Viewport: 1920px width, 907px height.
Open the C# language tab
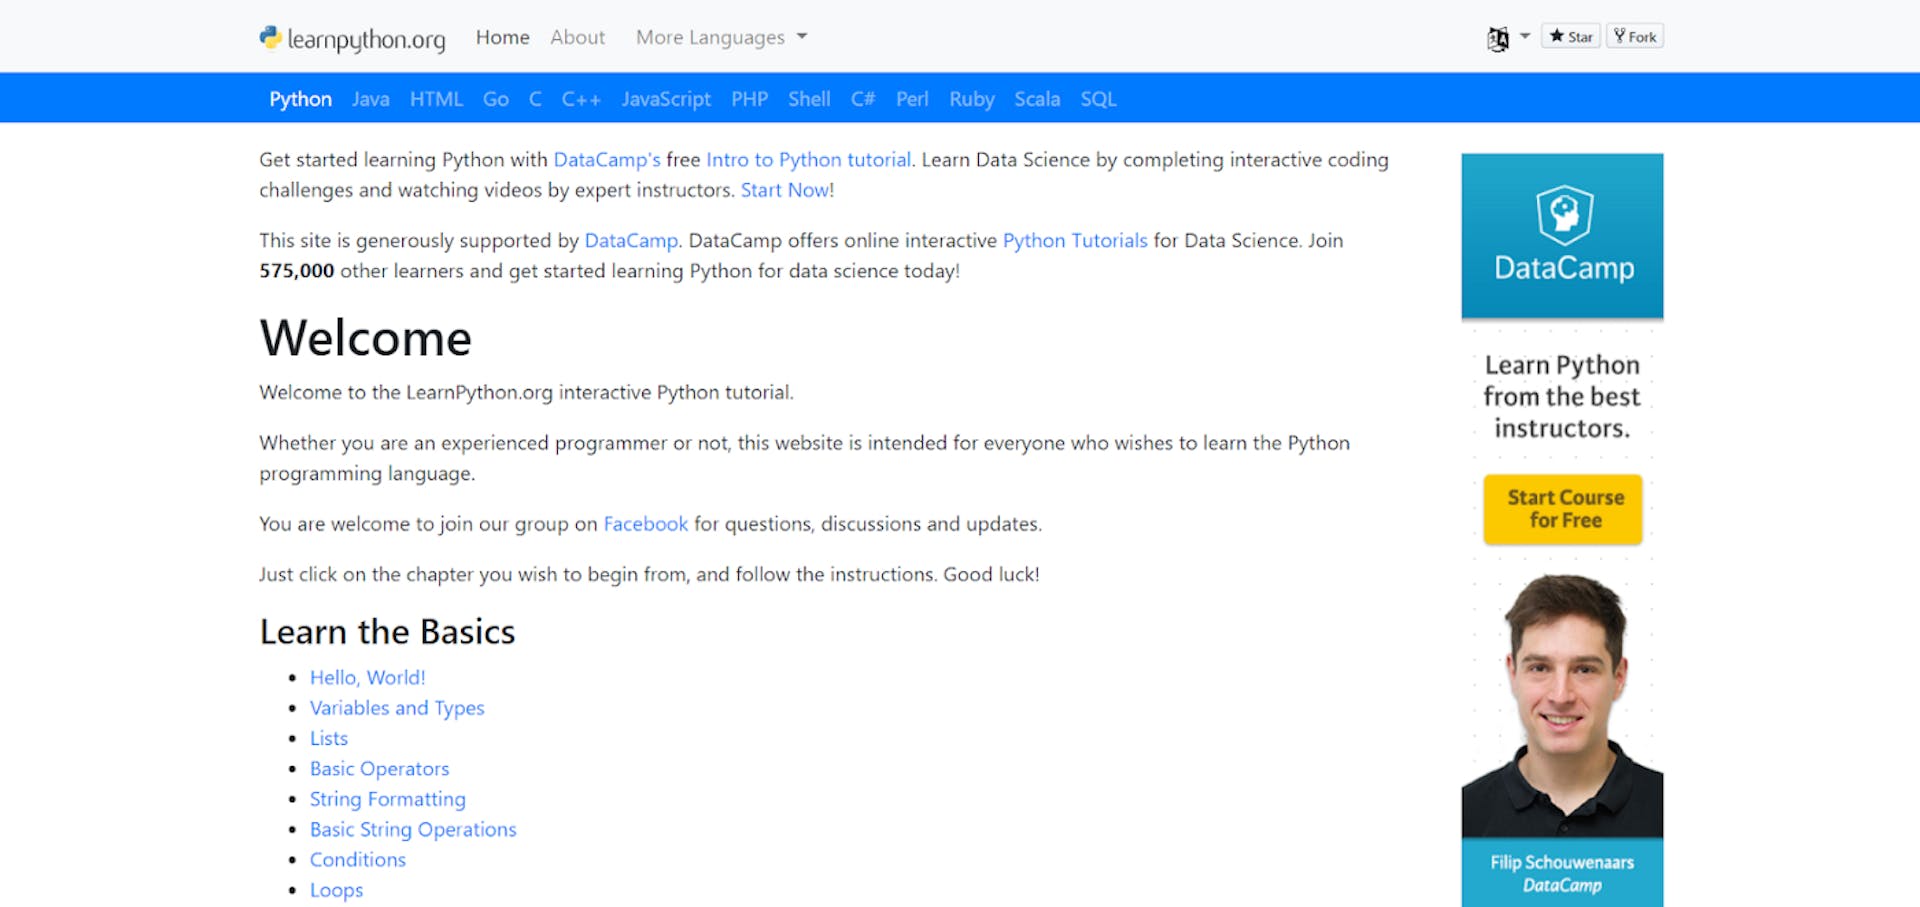tap(862, 99)
